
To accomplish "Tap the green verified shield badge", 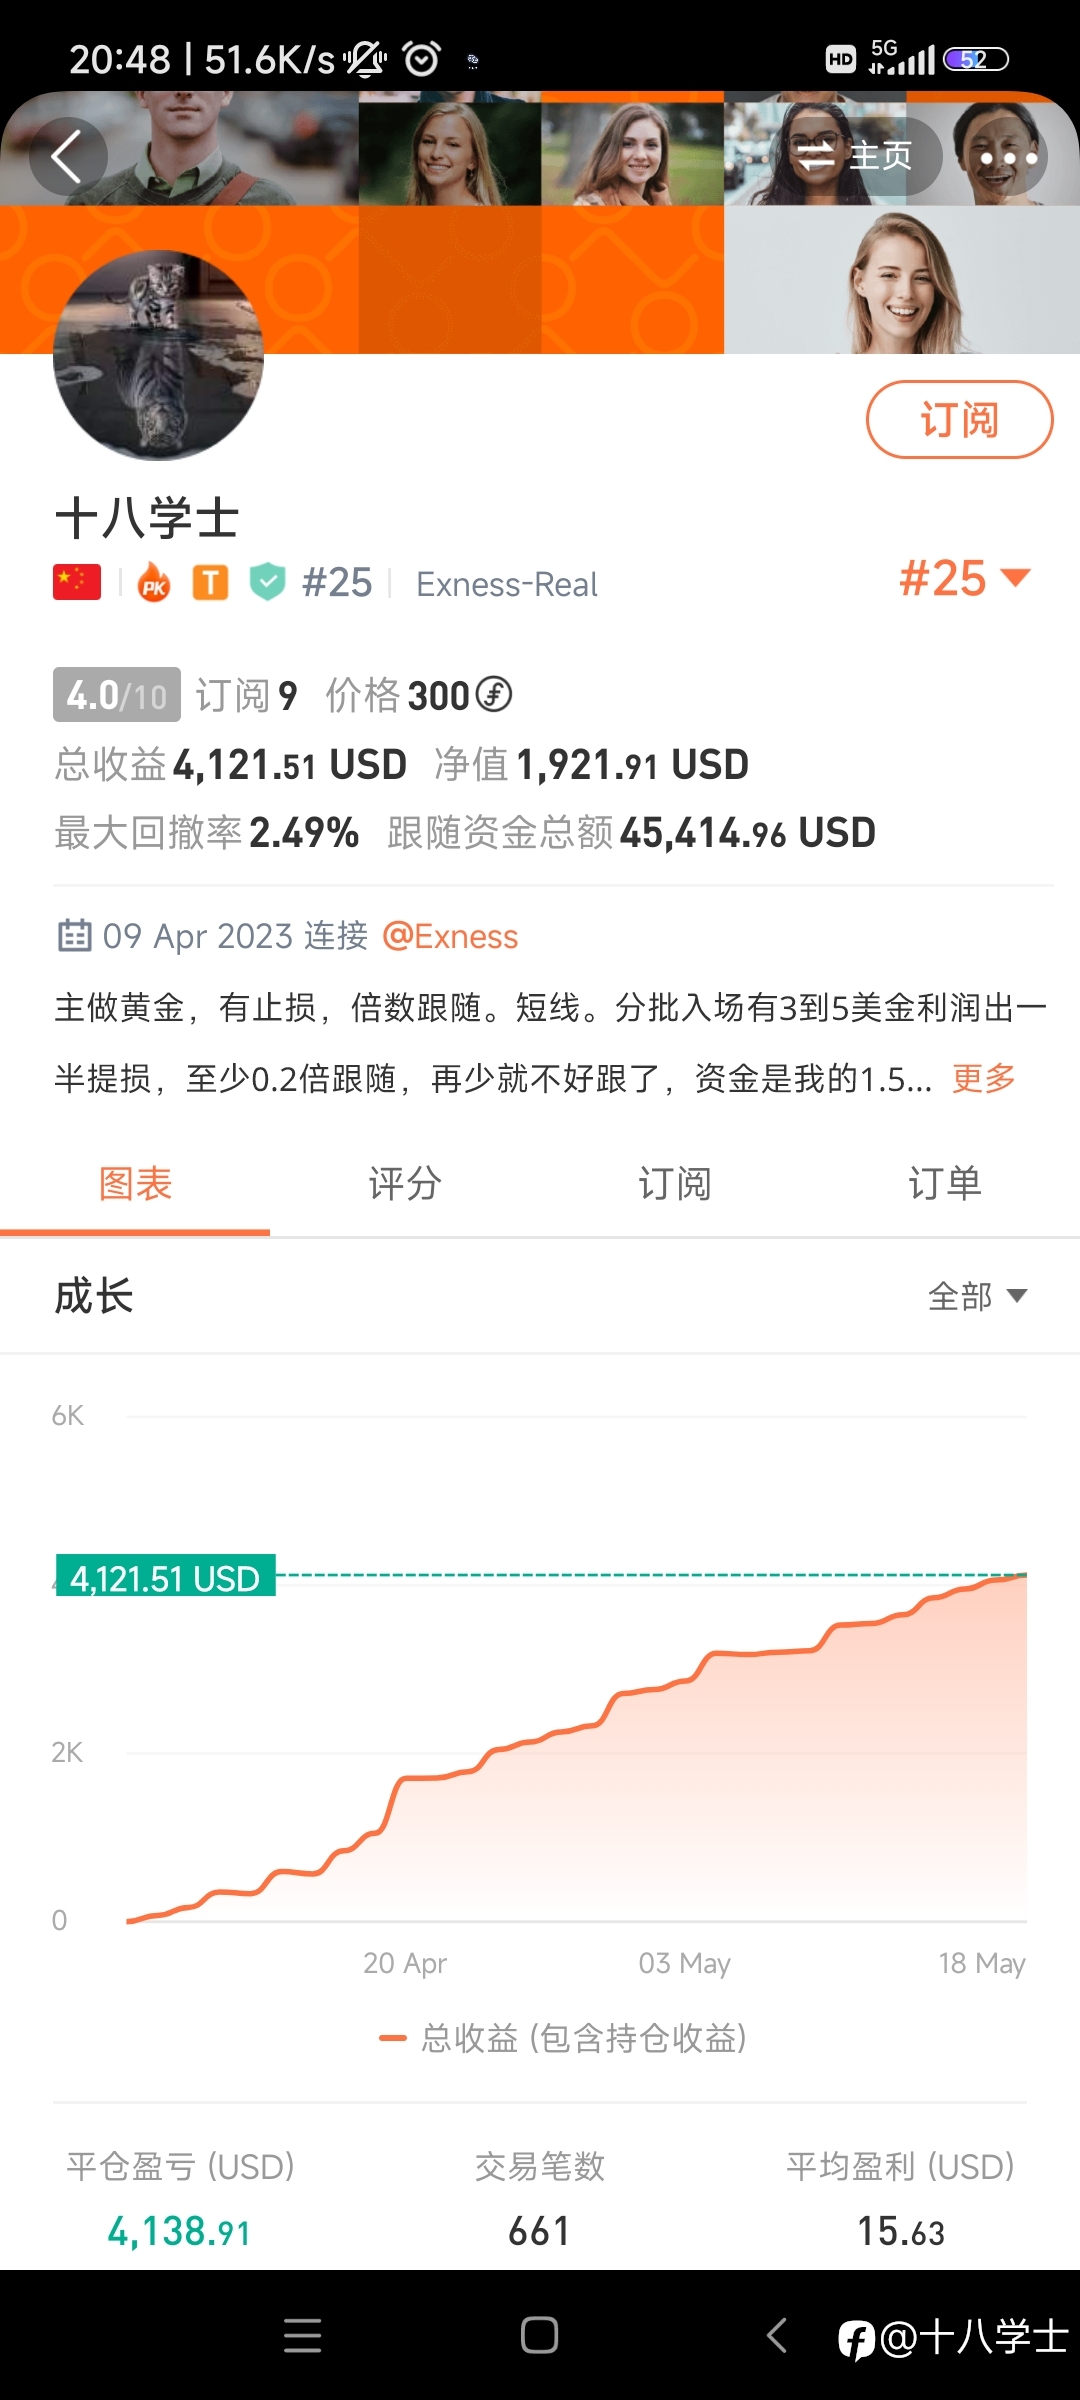I will [267, 581].
